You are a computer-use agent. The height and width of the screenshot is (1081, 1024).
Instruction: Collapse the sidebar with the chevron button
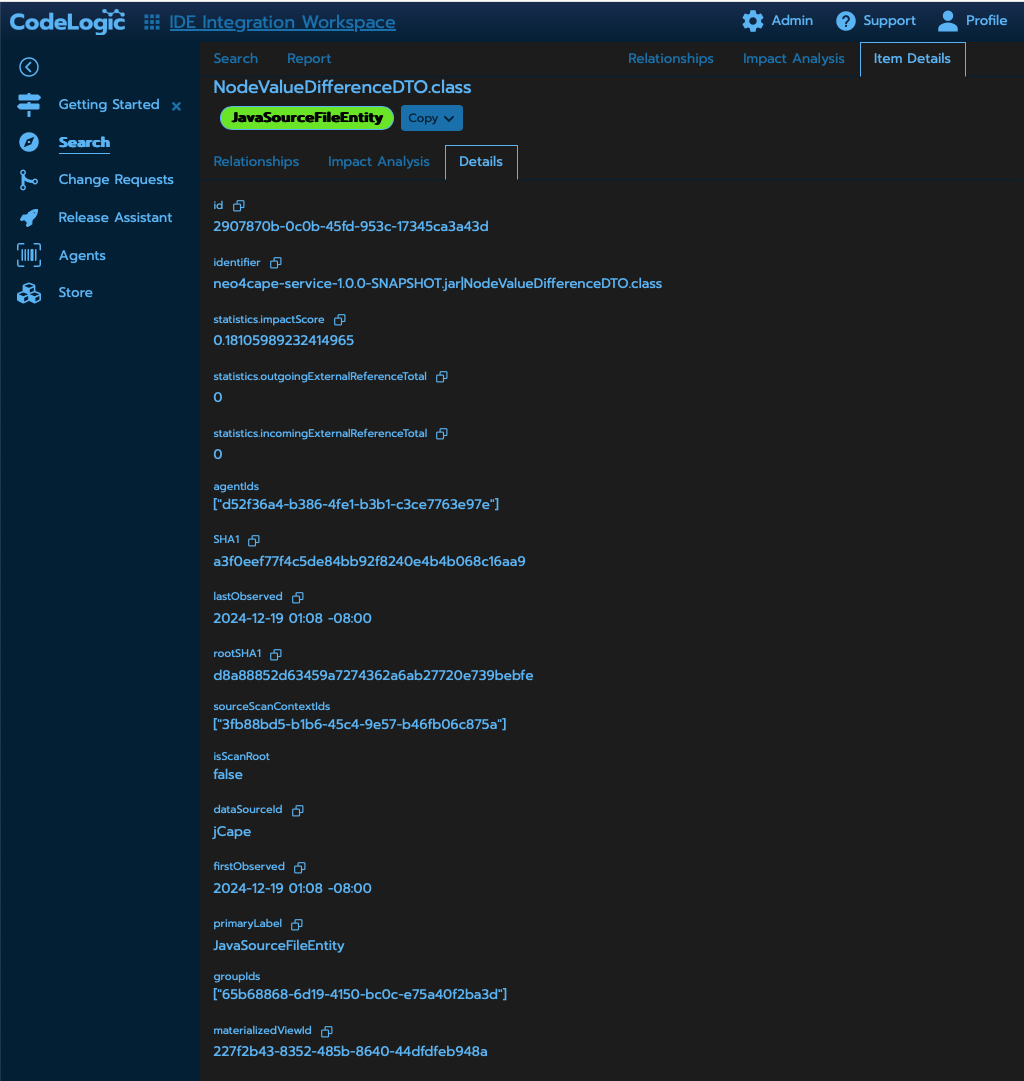28,67
